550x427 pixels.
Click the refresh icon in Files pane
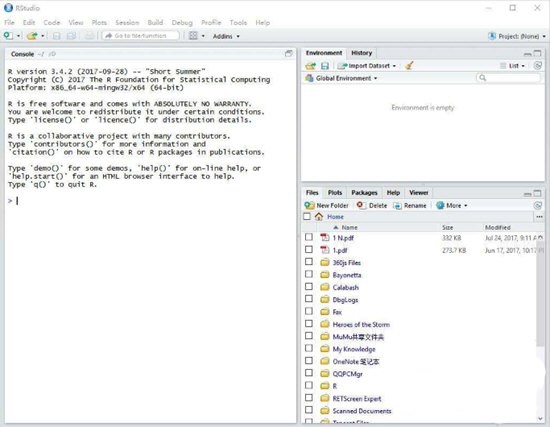pyautogui.click(x=537, y=205)
